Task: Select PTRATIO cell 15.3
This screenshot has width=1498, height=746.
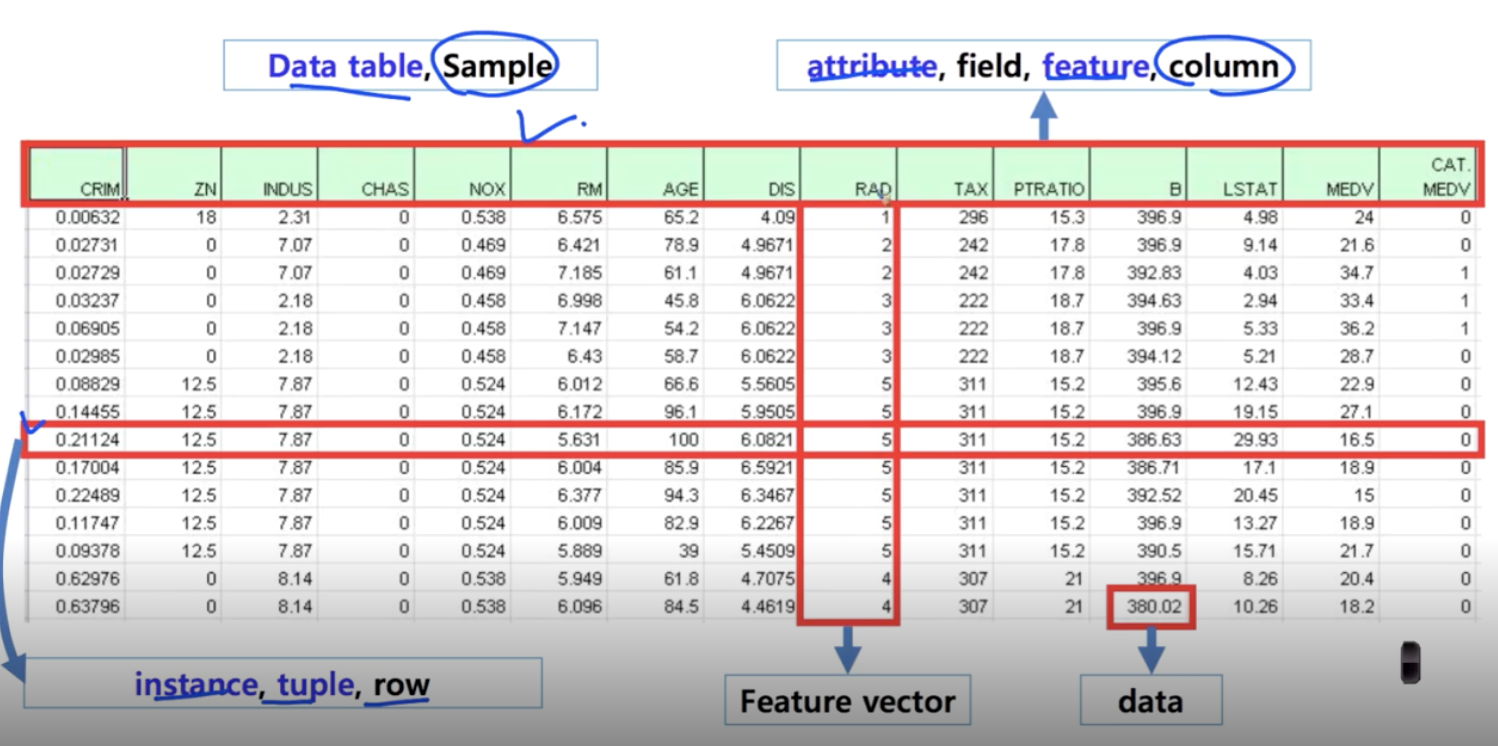Action: pos(1066,217)
